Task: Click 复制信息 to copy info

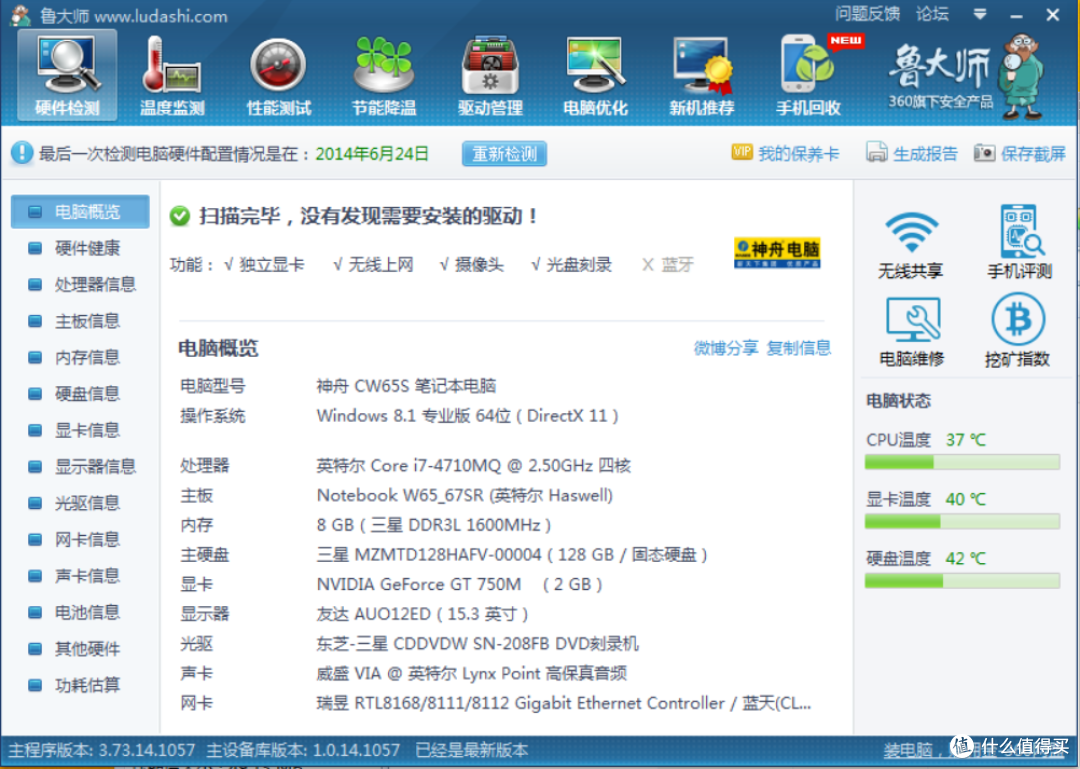Action: [x=798, y=348]
